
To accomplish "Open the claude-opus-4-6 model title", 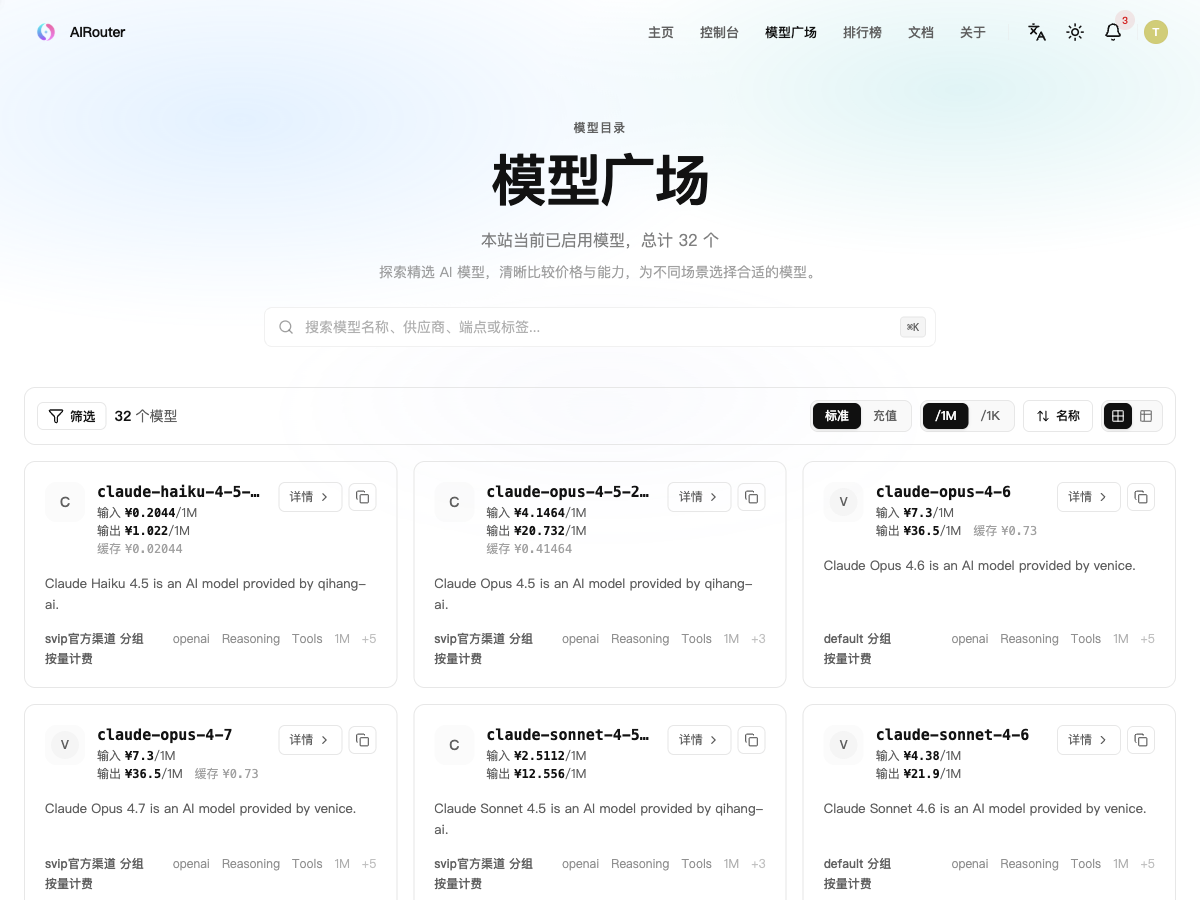I will pyautogui.click(x=943, y=492).
